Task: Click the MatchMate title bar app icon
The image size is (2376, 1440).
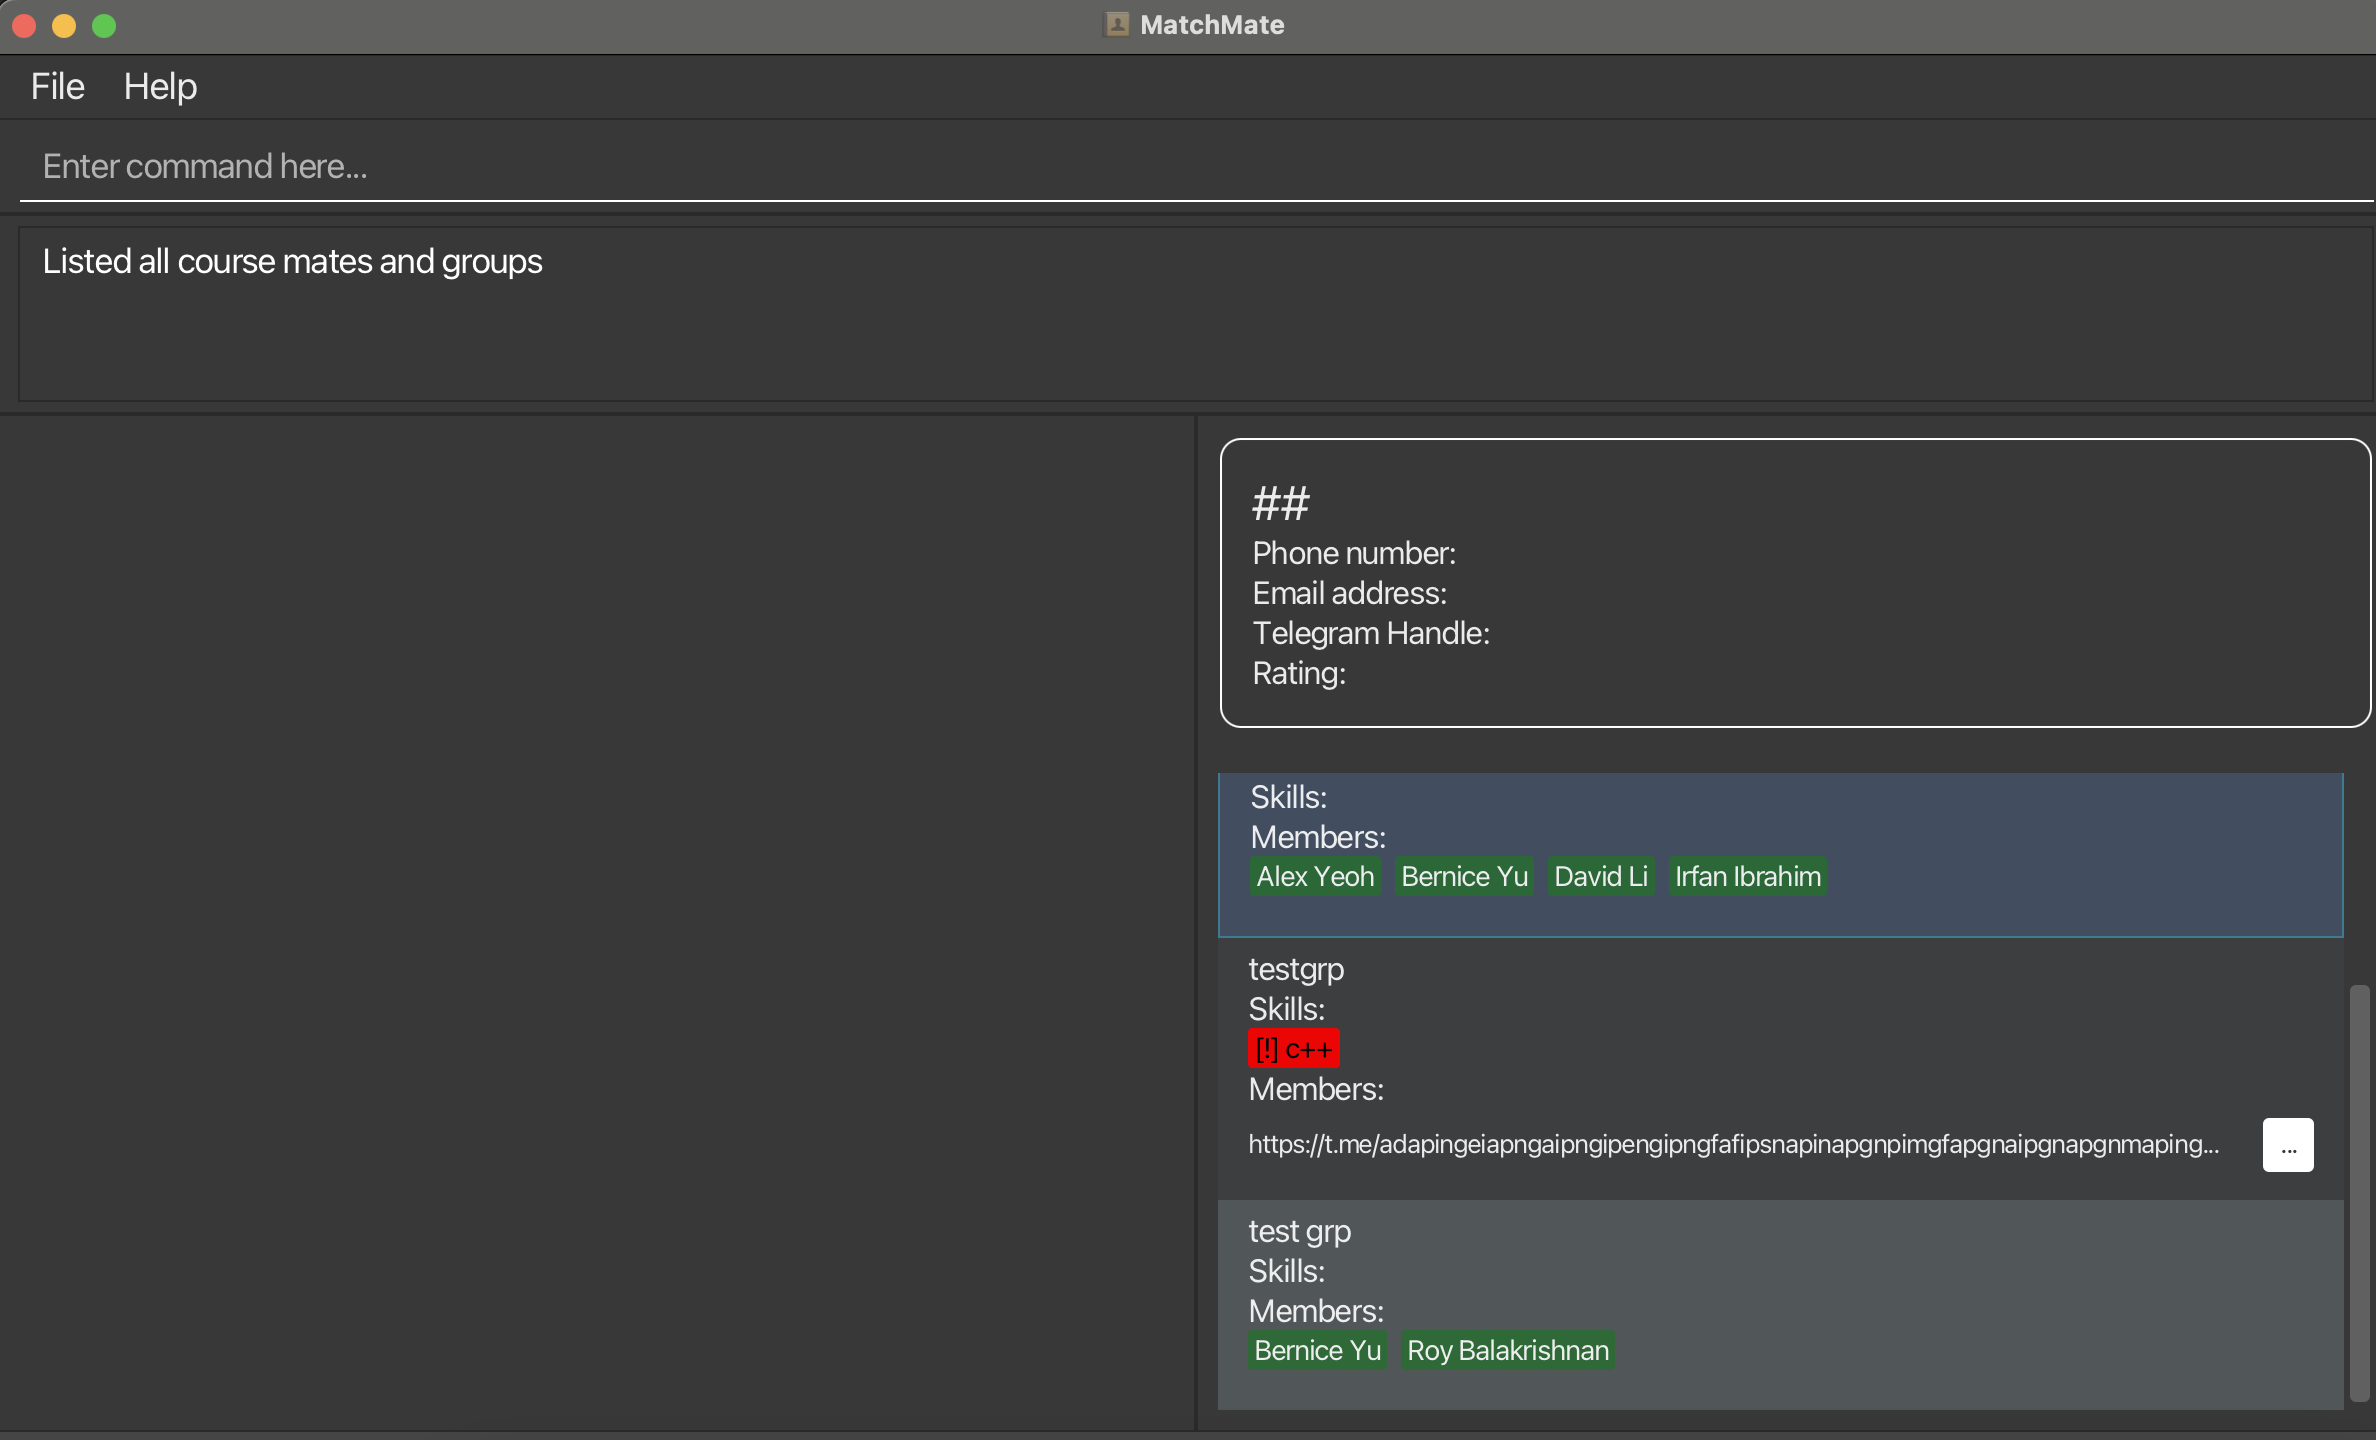Action: tap(1117, 25)
